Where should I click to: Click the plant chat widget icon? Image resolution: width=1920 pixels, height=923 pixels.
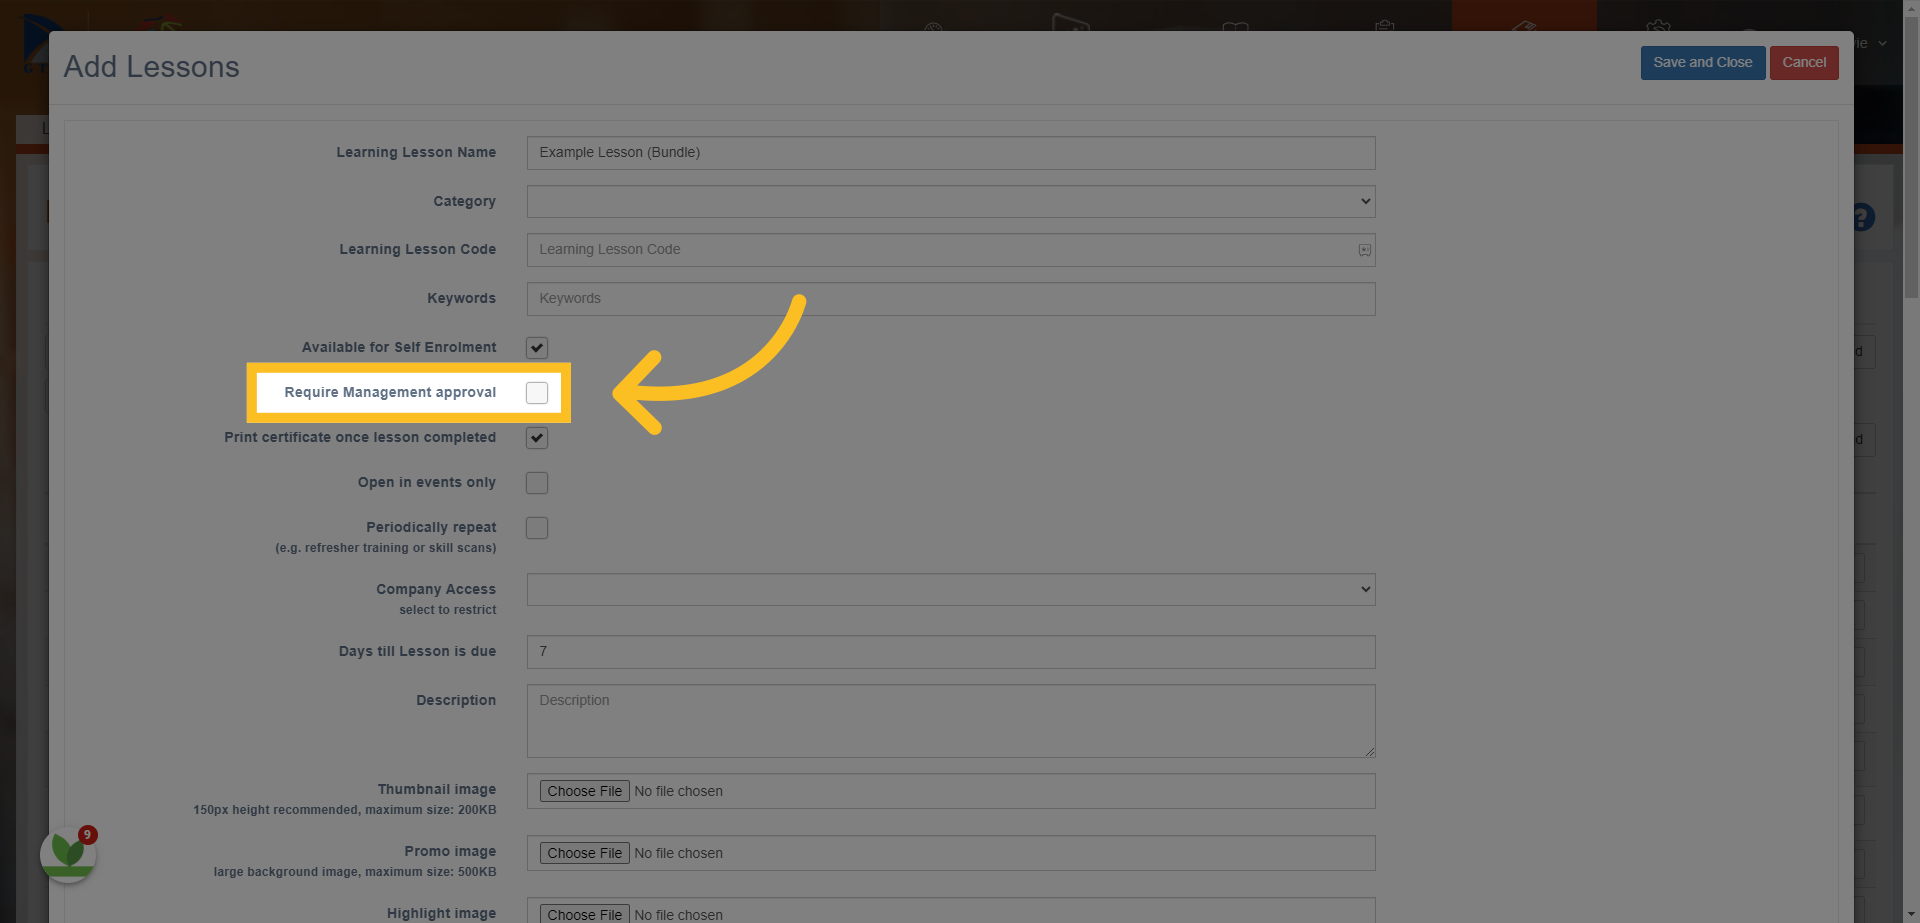tap(68, 854)
